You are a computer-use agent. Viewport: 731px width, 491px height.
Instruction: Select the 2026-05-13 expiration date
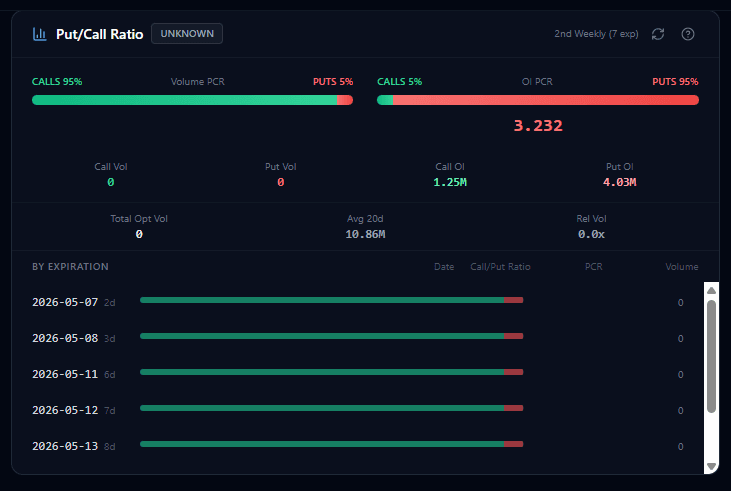click(65, 446)
